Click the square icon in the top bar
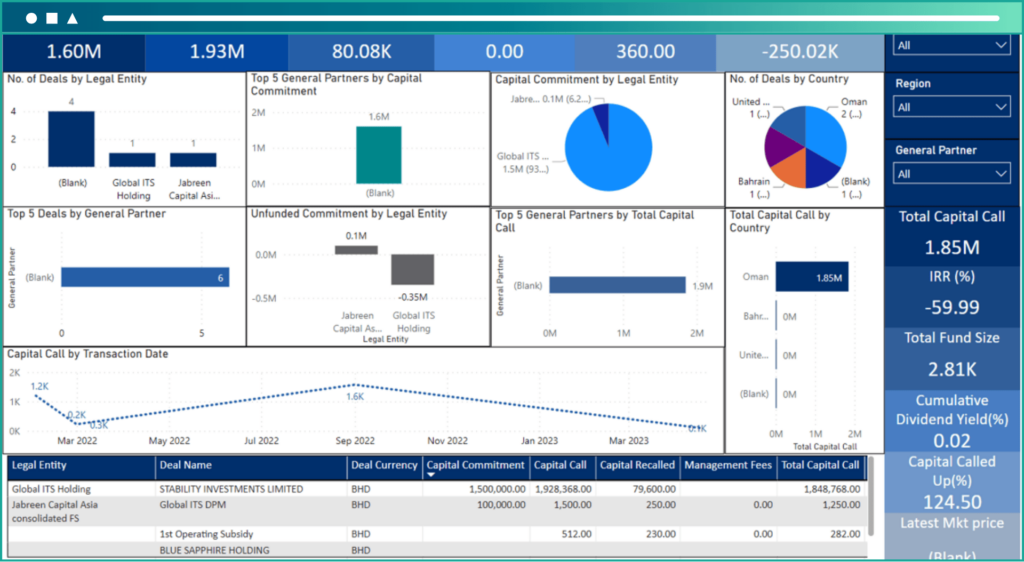The image size is (1024, 562). (x=52, y=18)
